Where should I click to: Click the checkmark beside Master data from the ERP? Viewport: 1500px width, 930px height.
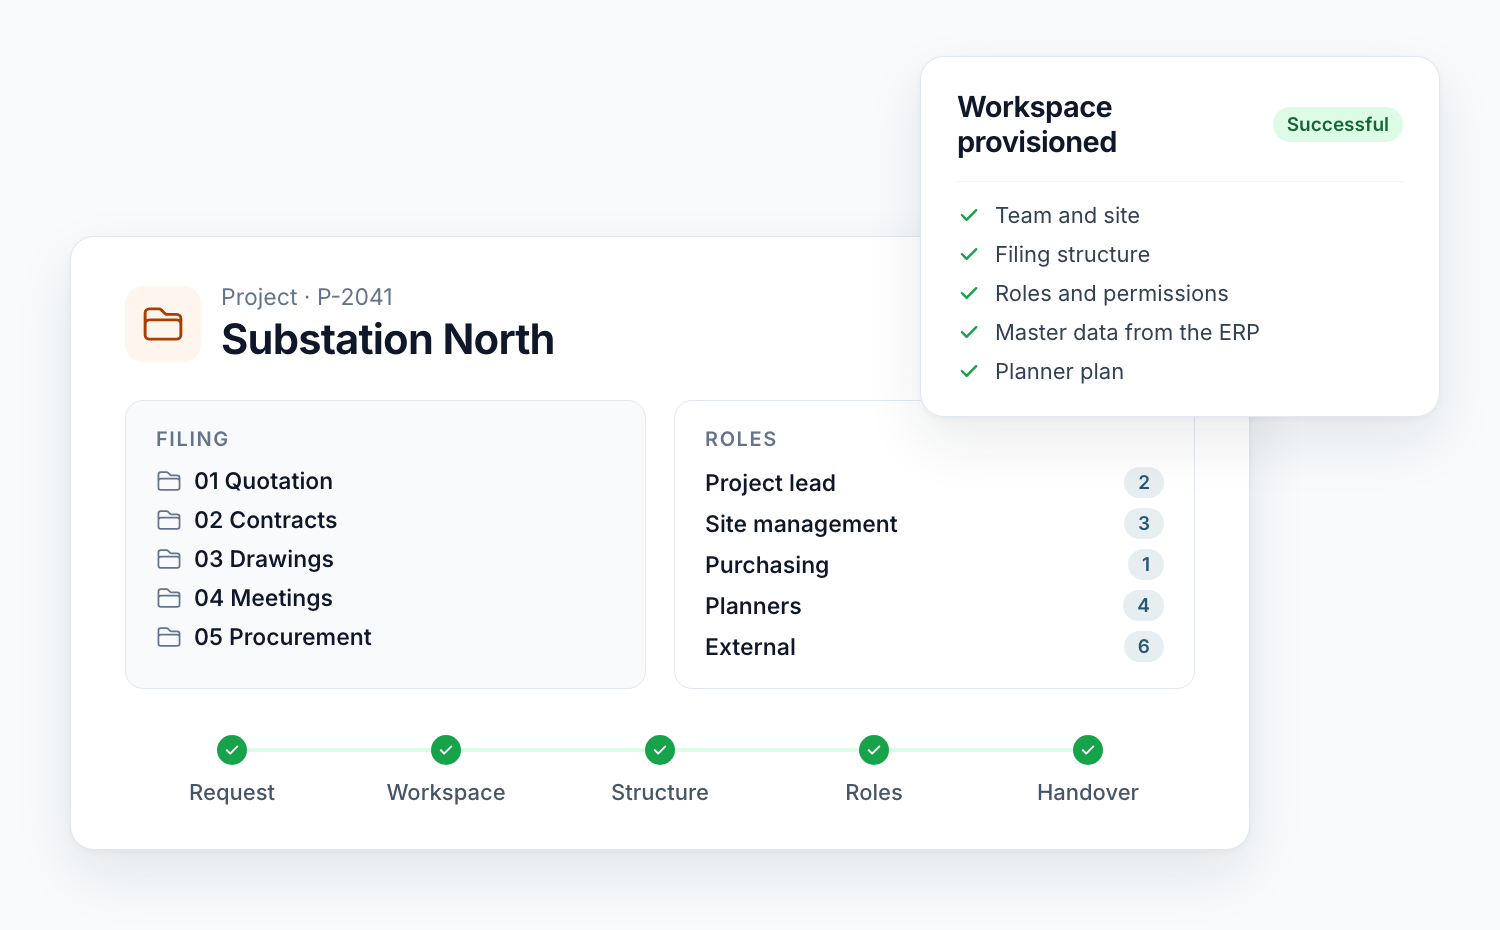(x=969, y=332)
